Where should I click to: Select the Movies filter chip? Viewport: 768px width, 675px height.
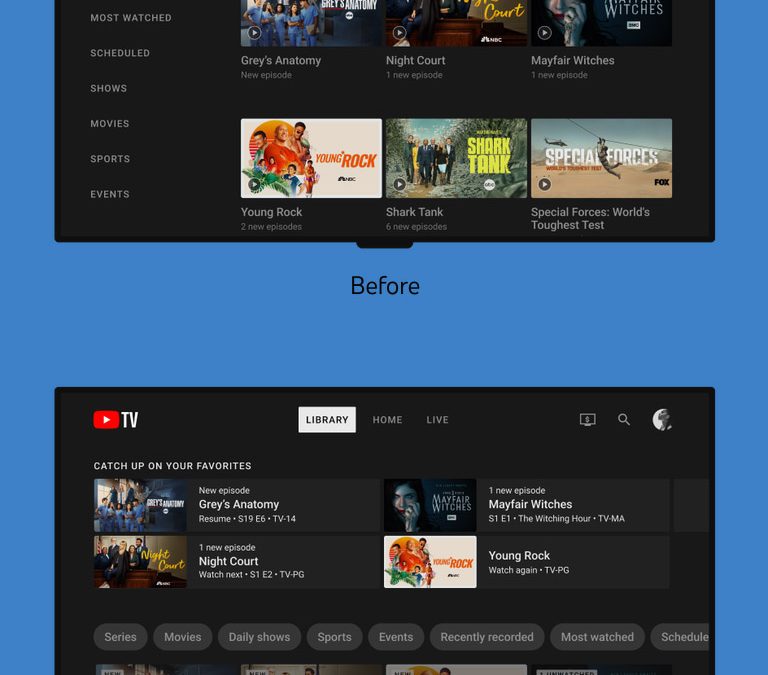[183, 637]
